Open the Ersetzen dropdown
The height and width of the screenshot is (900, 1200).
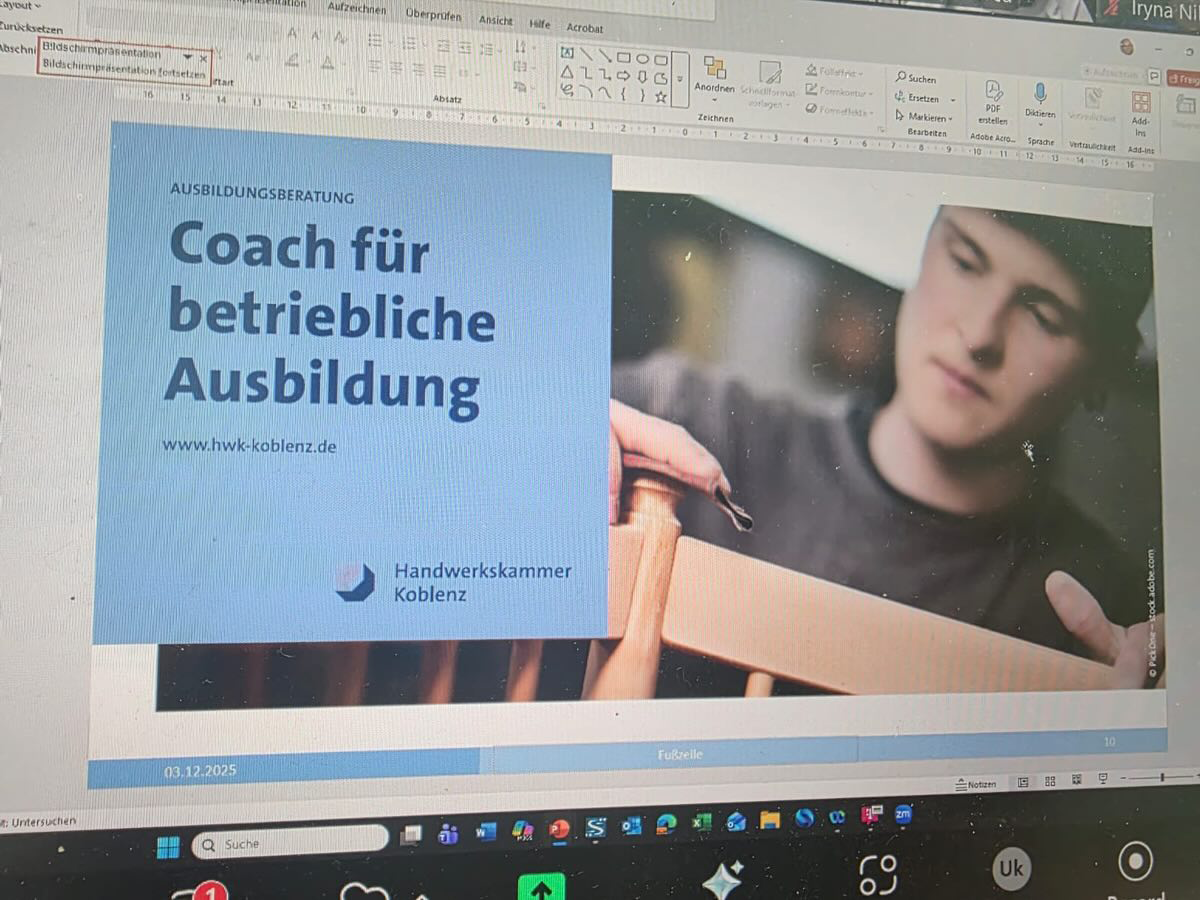click(952, 99)
